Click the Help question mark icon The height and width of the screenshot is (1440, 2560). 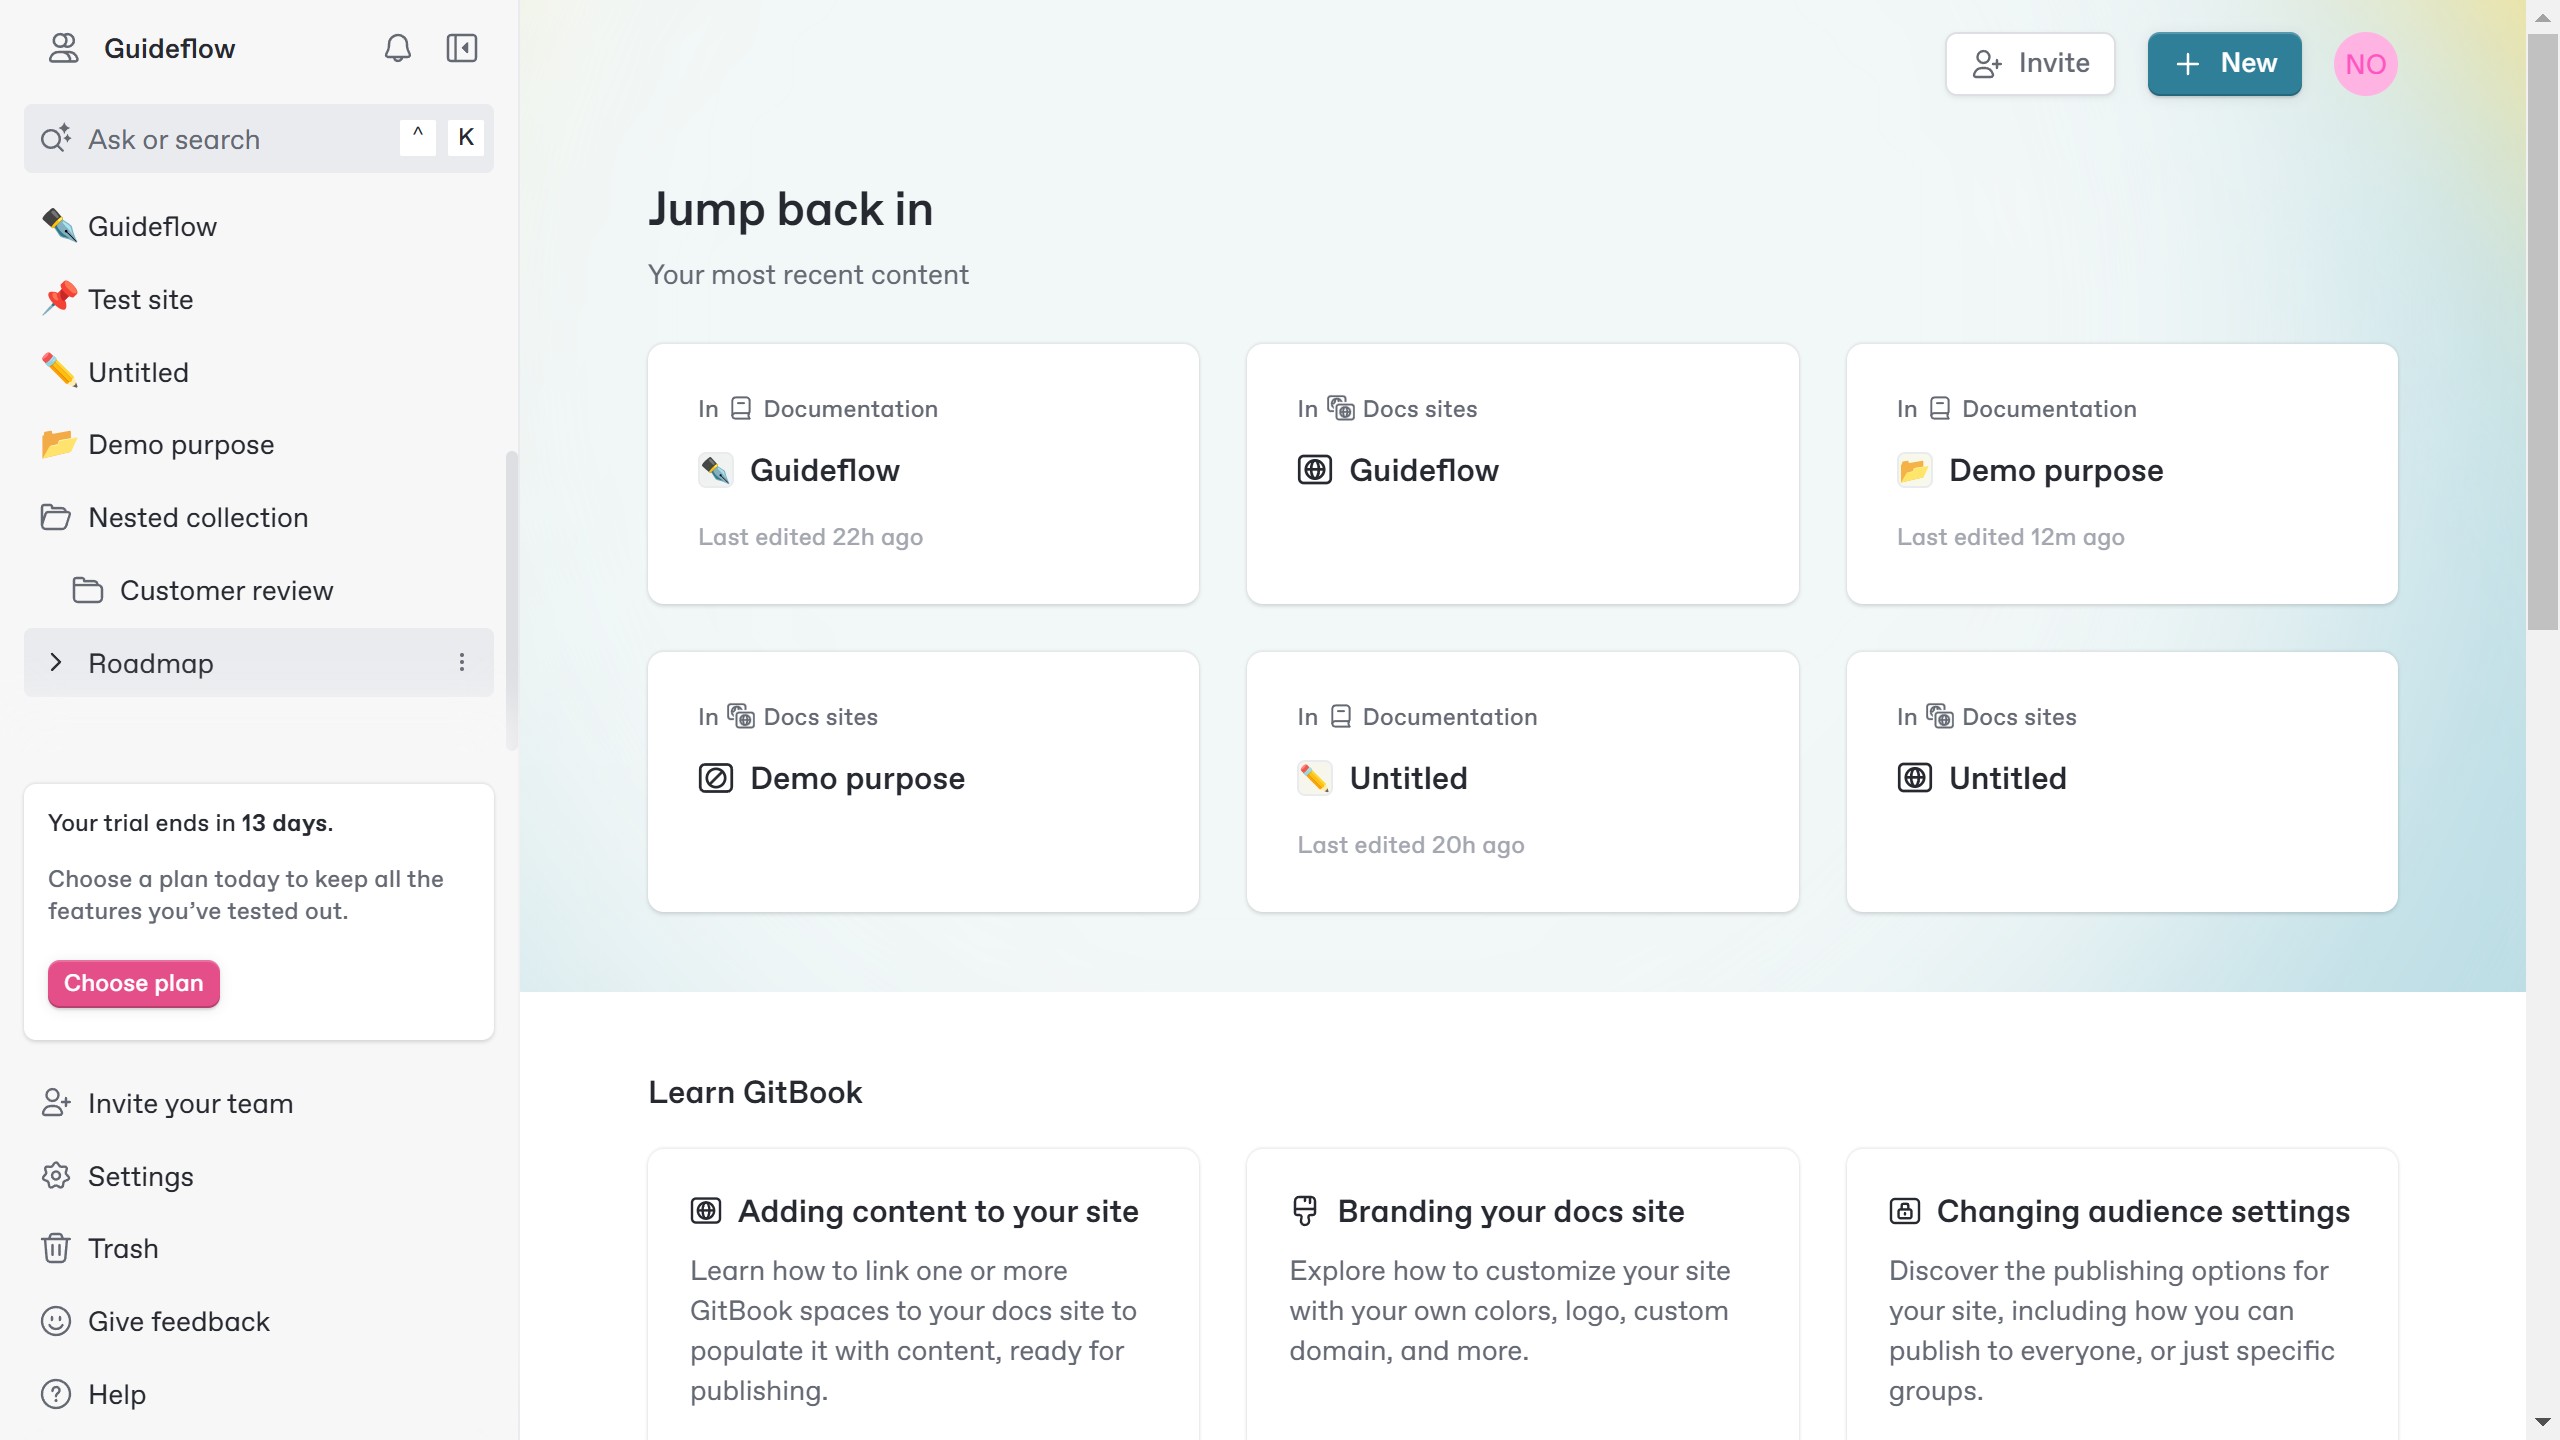[x=56, y=1394]
